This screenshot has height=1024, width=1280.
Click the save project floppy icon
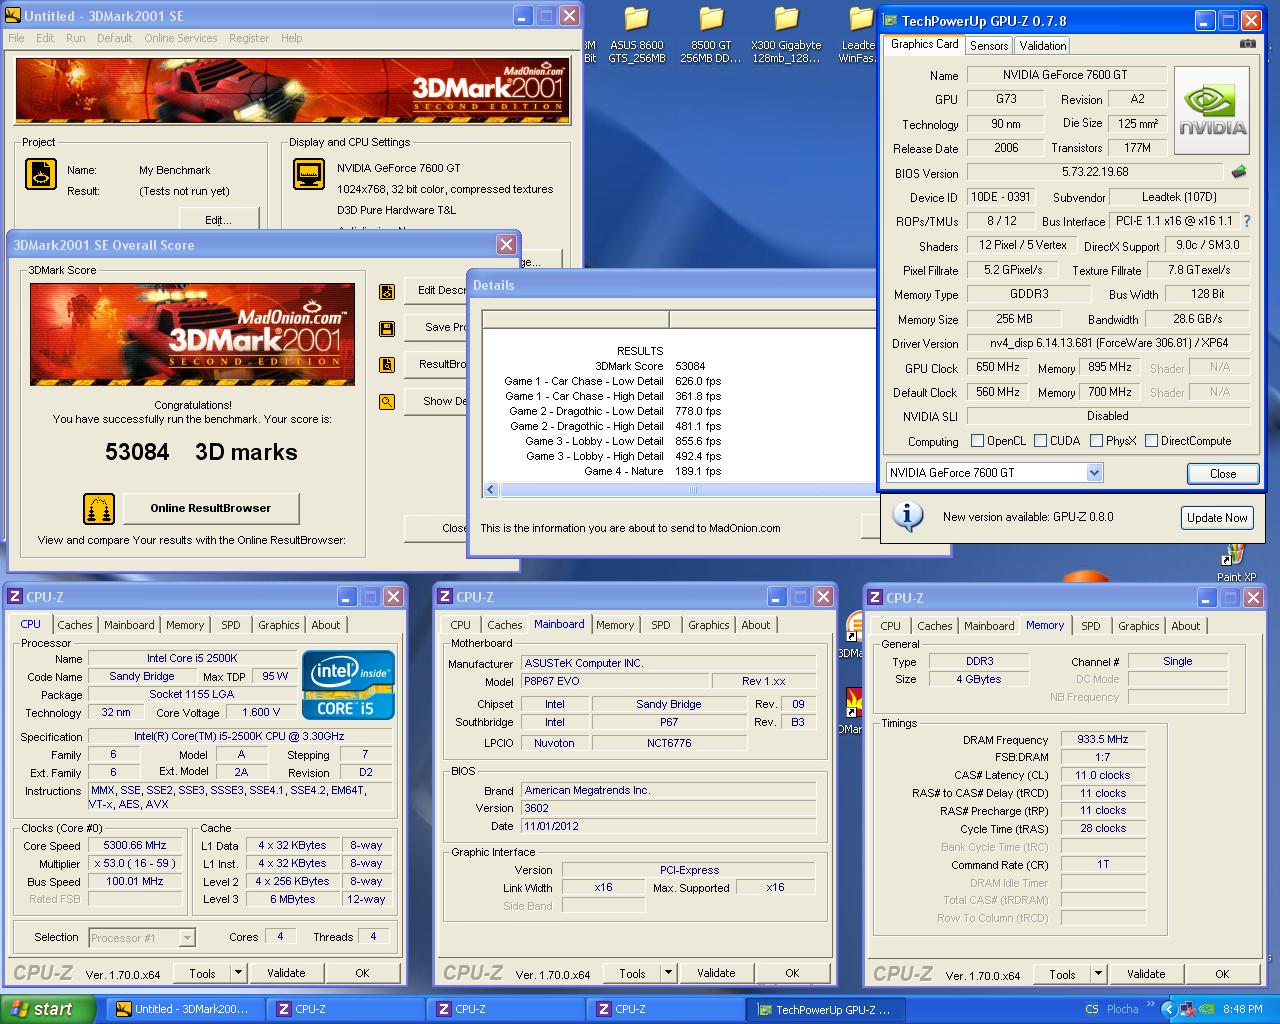pyautogui.click(x=387, y=328)
